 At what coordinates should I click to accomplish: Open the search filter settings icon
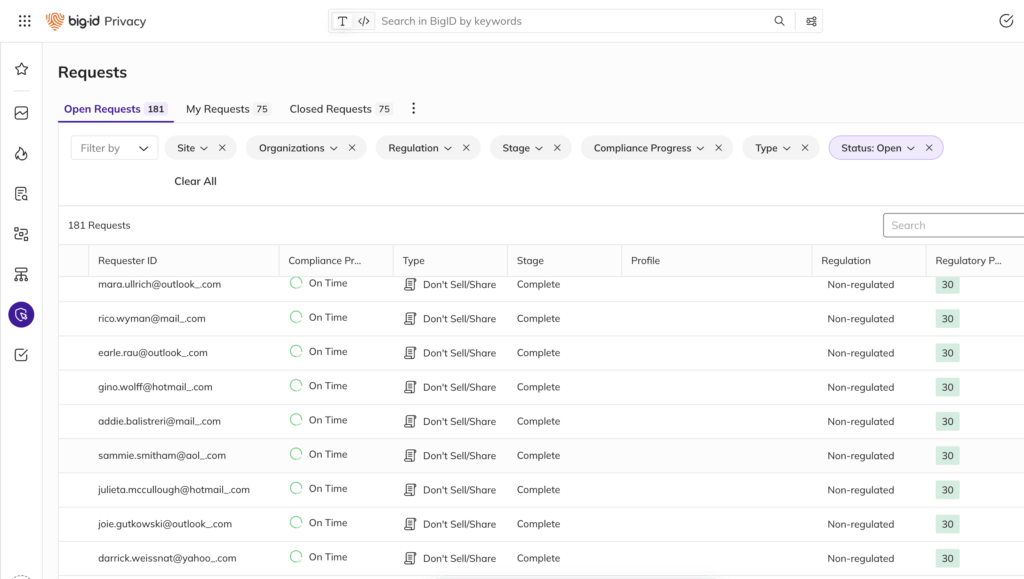pos(811,21)
